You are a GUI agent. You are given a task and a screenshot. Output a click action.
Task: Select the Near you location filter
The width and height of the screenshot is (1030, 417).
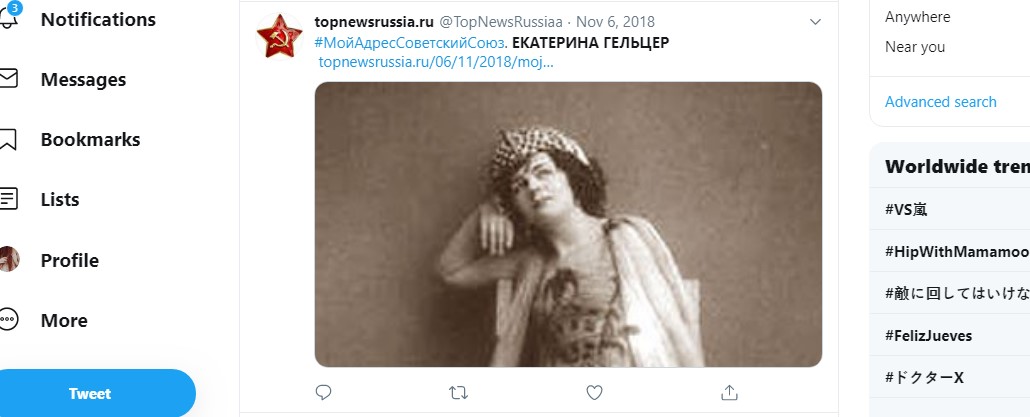pyautogui.click(x=914, y=47)
